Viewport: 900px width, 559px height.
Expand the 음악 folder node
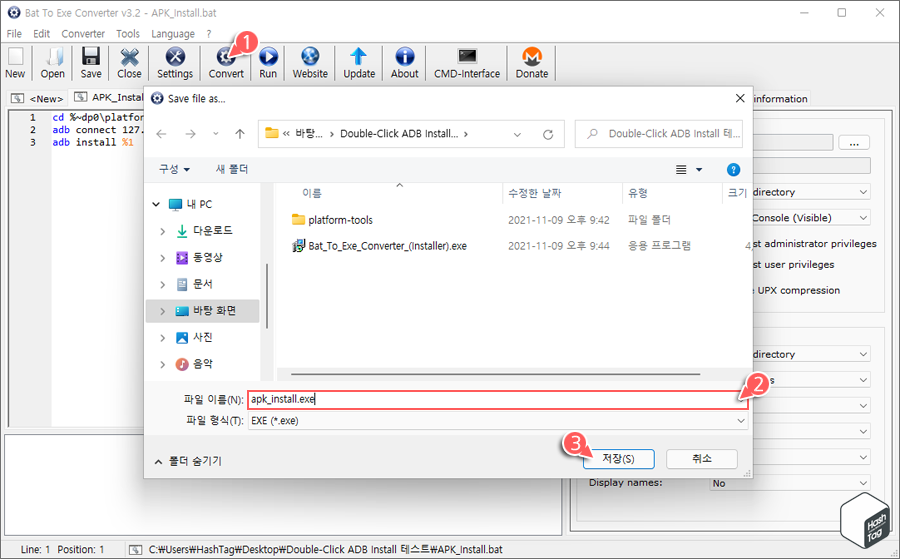162,364
